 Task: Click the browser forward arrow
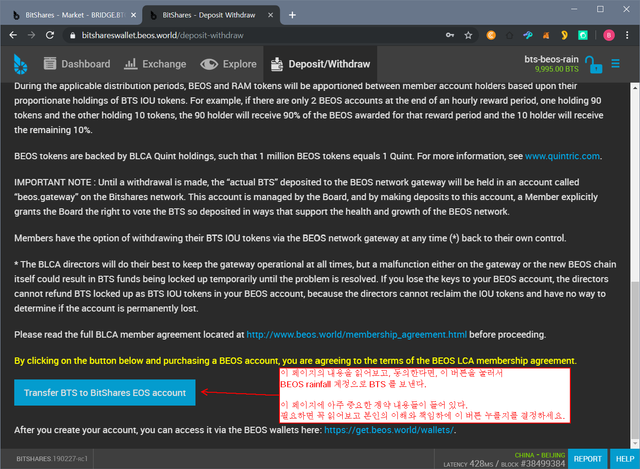(31, 36)
